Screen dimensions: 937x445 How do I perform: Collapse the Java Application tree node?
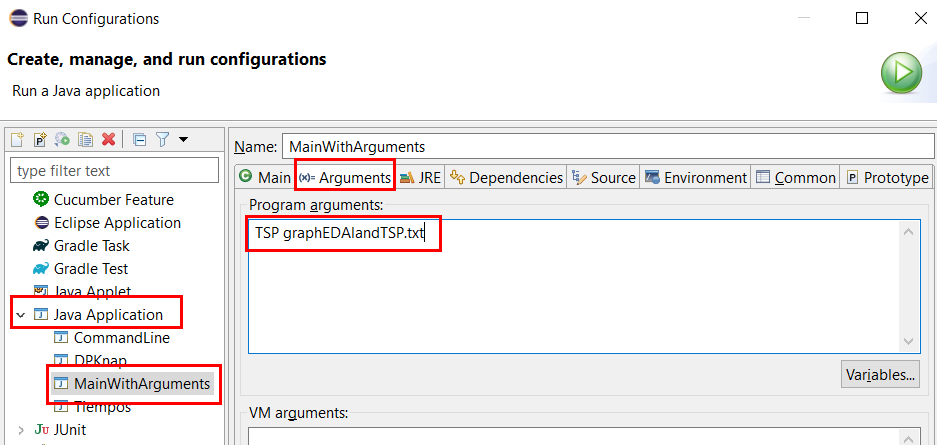click(20, 315)
